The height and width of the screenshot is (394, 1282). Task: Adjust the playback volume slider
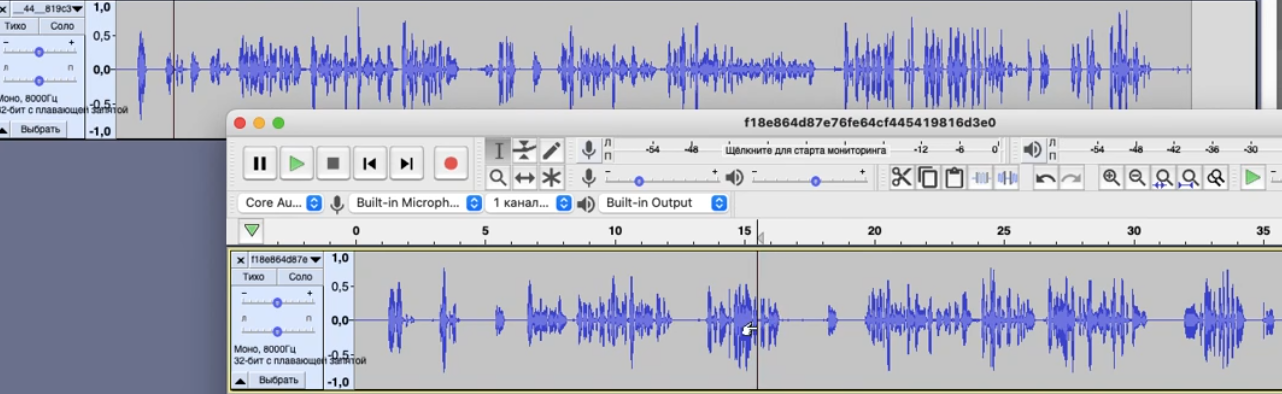[x=810, y=180]
